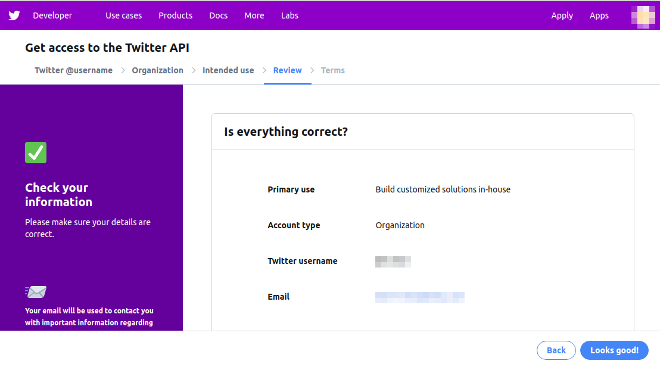Go to the Intended use step
Screen dimensions: 660x367
[228, 70]
